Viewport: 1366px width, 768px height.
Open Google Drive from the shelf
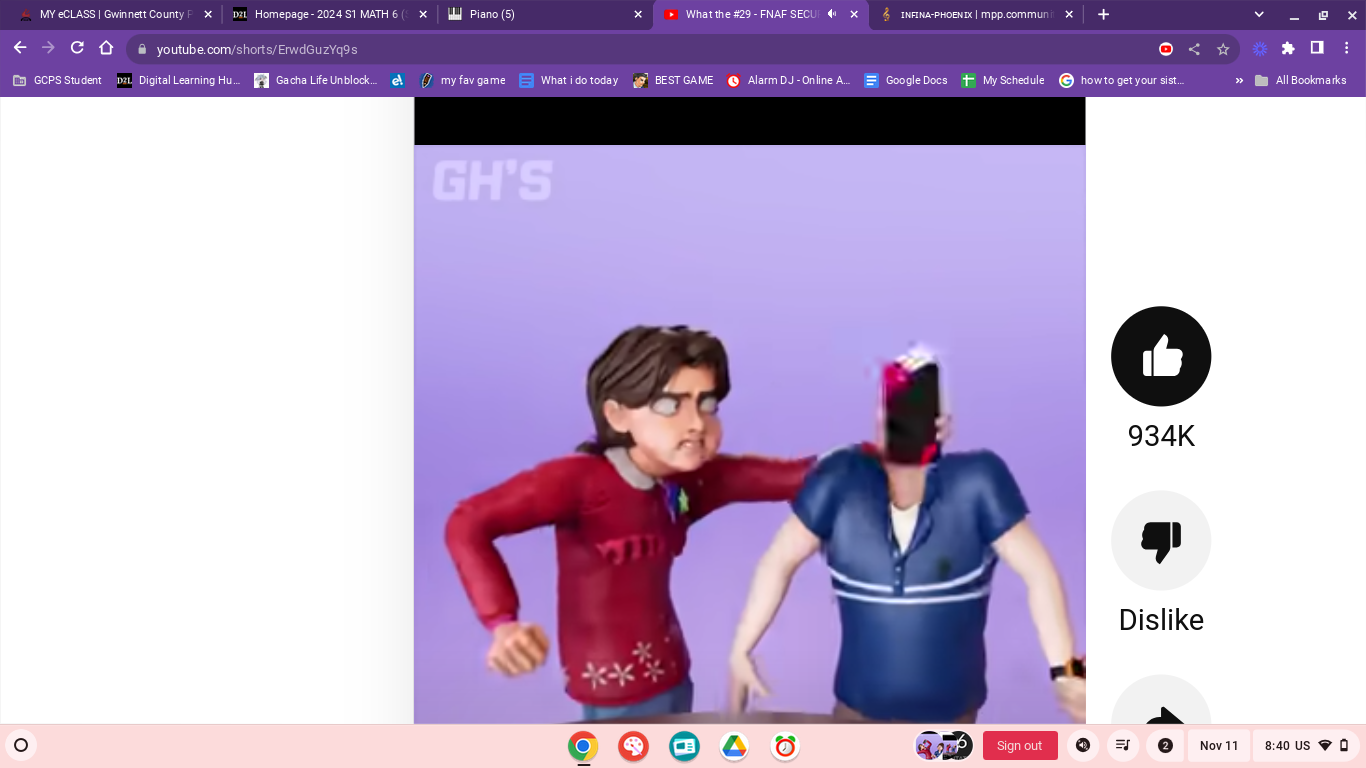[x=734, y=746]
